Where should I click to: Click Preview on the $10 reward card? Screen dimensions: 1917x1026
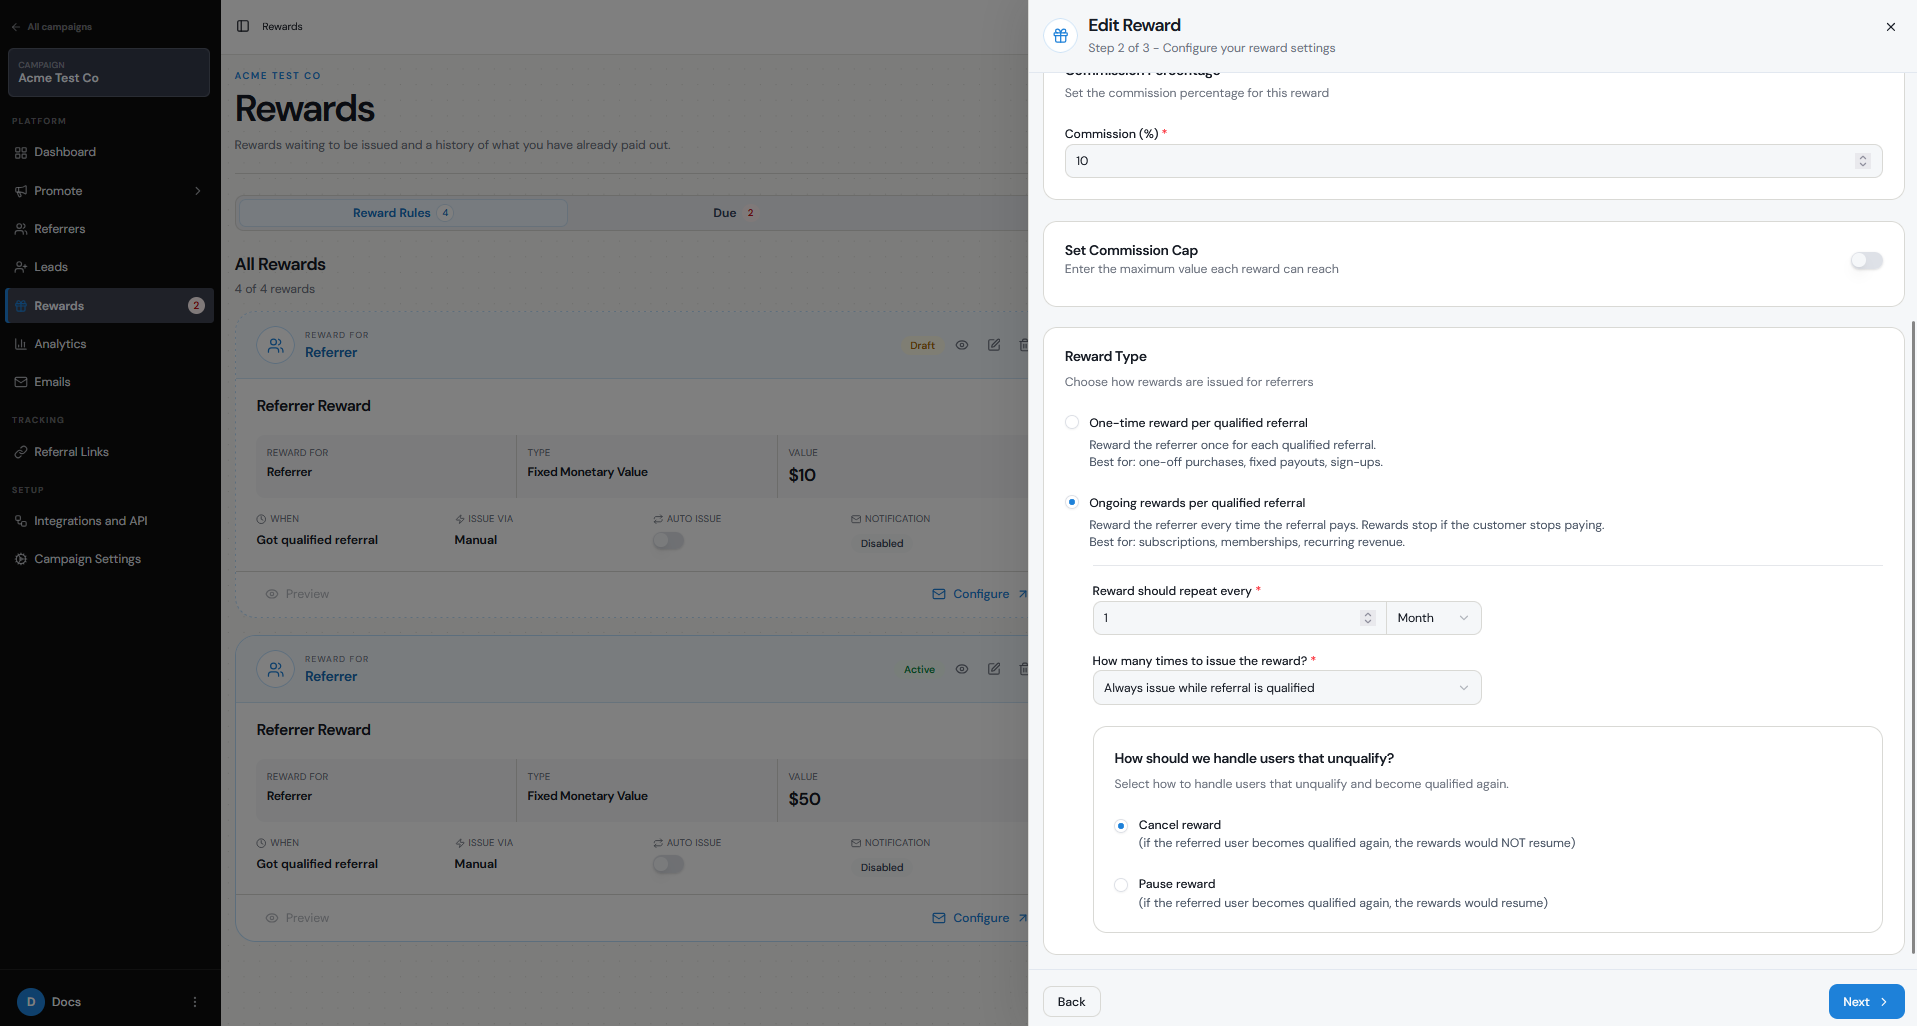[297, 594]
